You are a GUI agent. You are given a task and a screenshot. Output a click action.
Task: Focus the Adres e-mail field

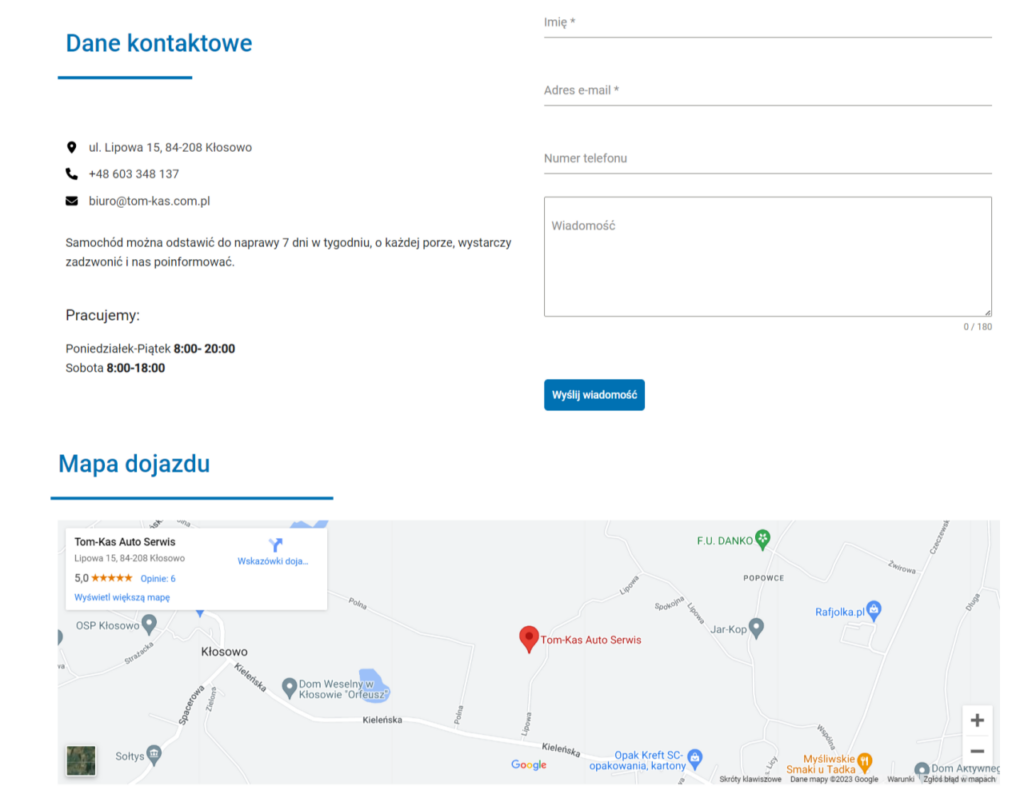pos(767,90)
